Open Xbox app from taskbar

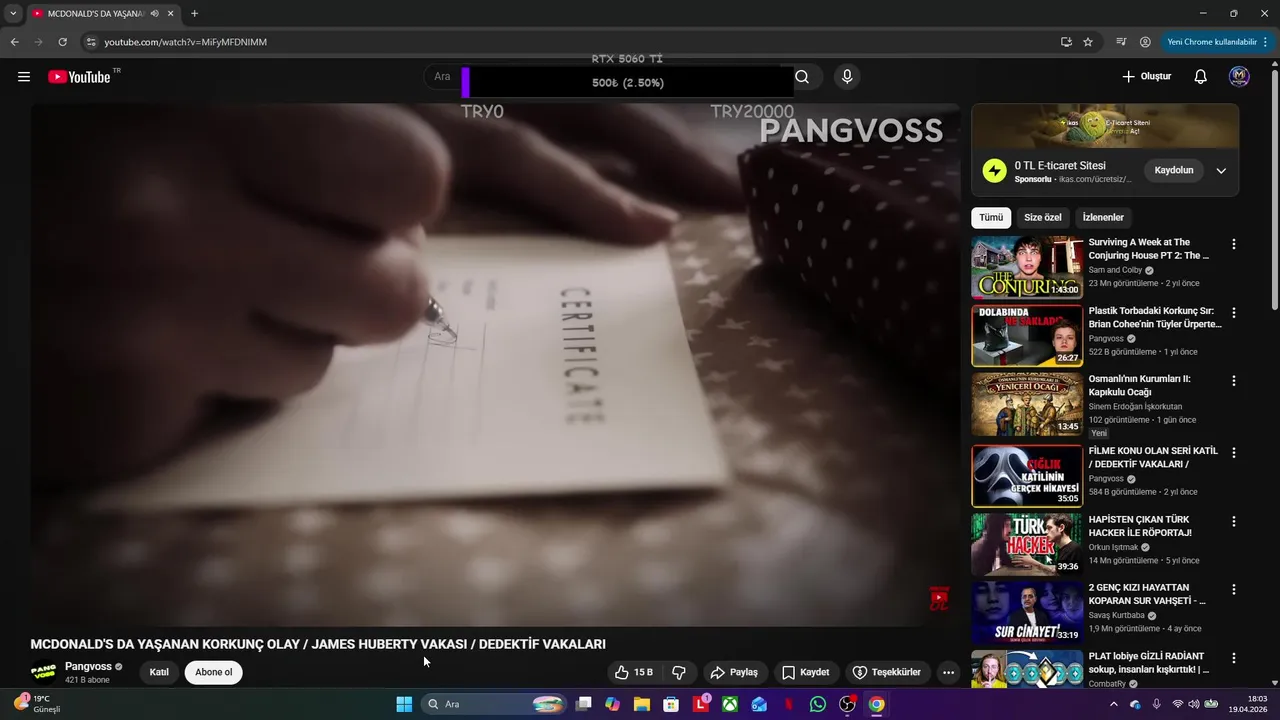(x=731, y=704)
